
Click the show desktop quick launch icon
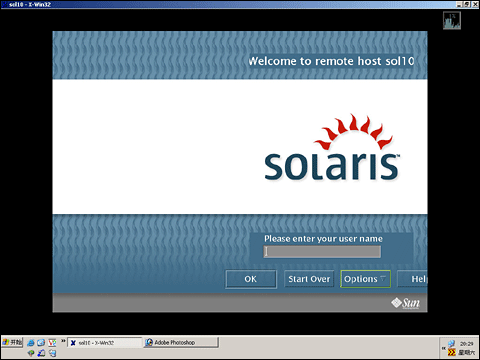point(52,353)
